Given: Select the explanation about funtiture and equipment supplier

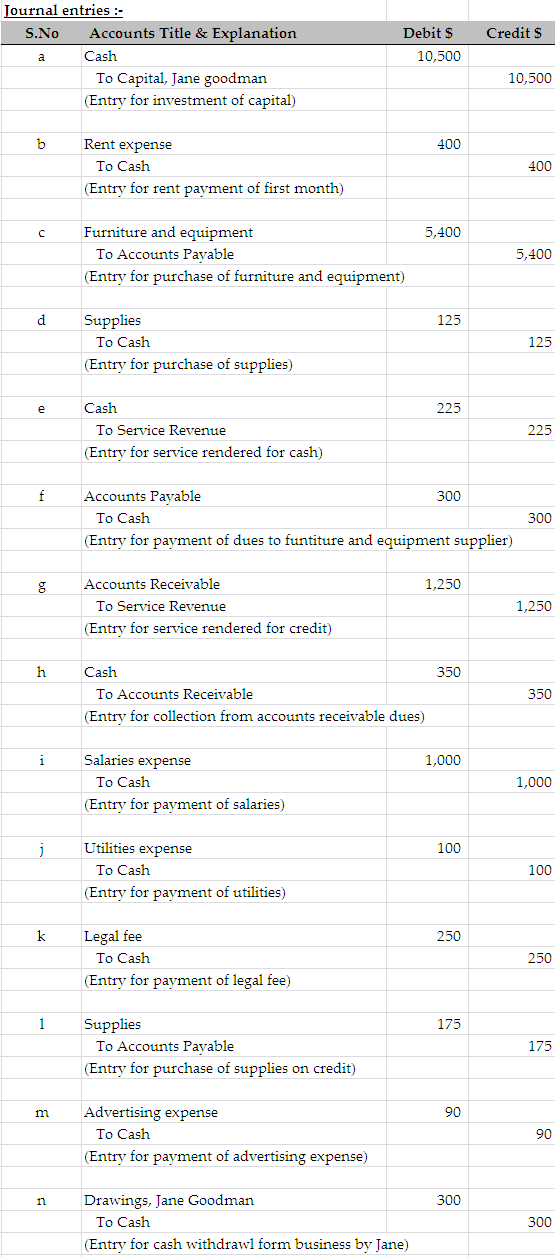Looking at the screenshot, I should (x=298, y=540).
